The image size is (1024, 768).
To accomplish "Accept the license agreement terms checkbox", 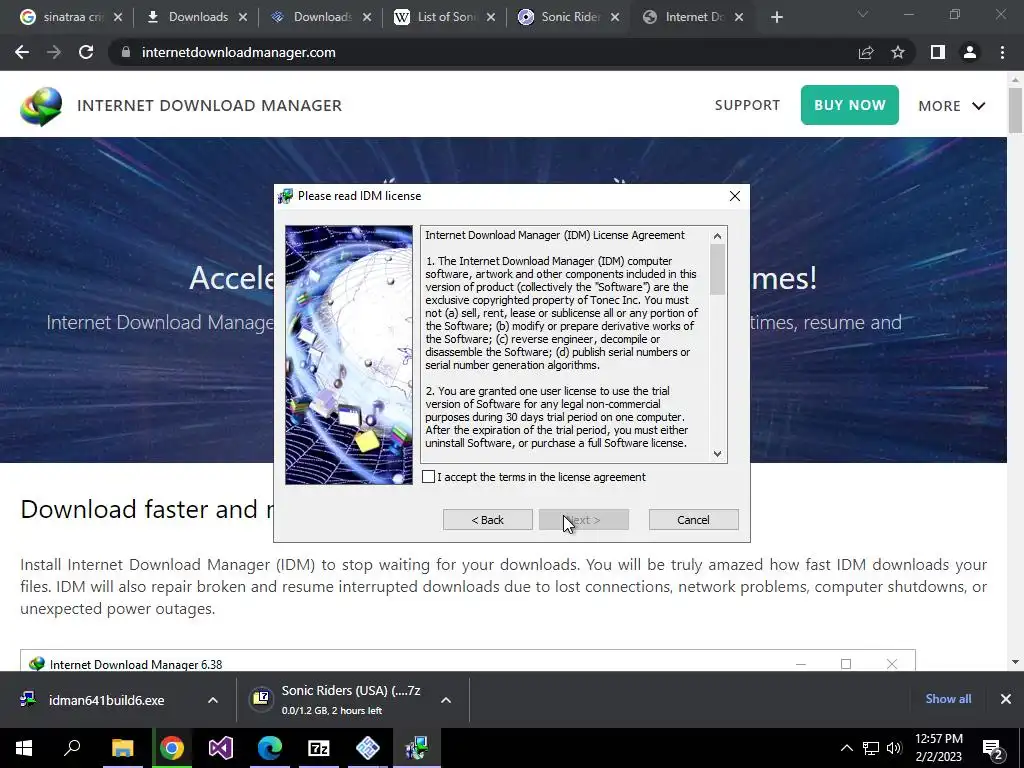I will [428, 477].
